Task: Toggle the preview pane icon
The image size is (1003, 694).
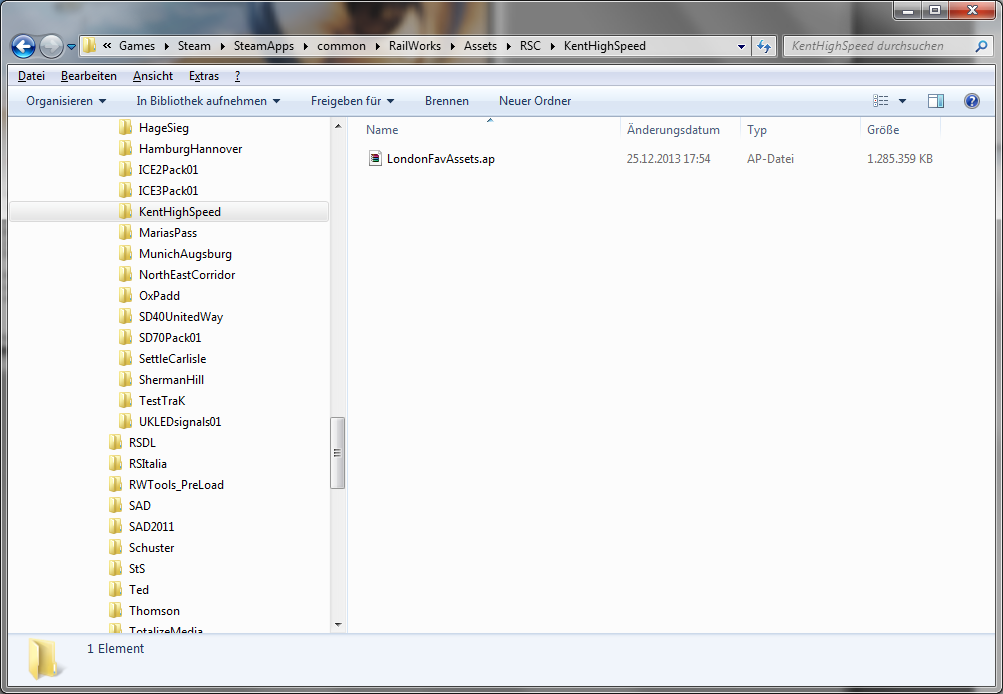Action: point(936,100)
